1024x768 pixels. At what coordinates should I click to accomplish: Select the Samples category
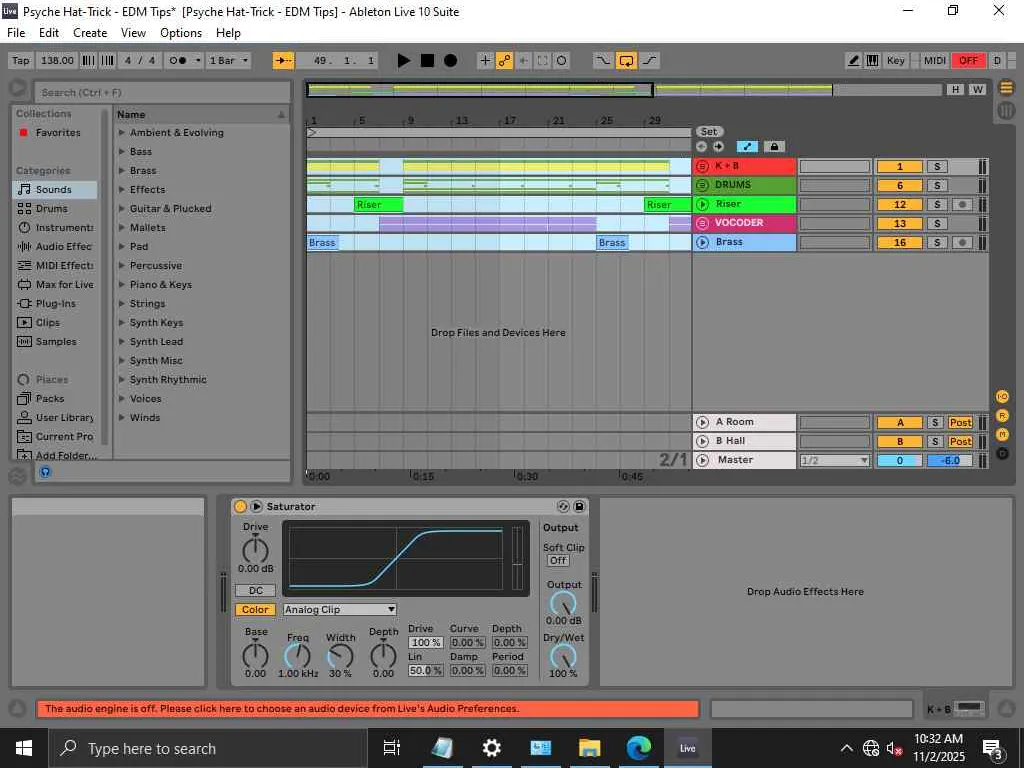pos(55,342)
